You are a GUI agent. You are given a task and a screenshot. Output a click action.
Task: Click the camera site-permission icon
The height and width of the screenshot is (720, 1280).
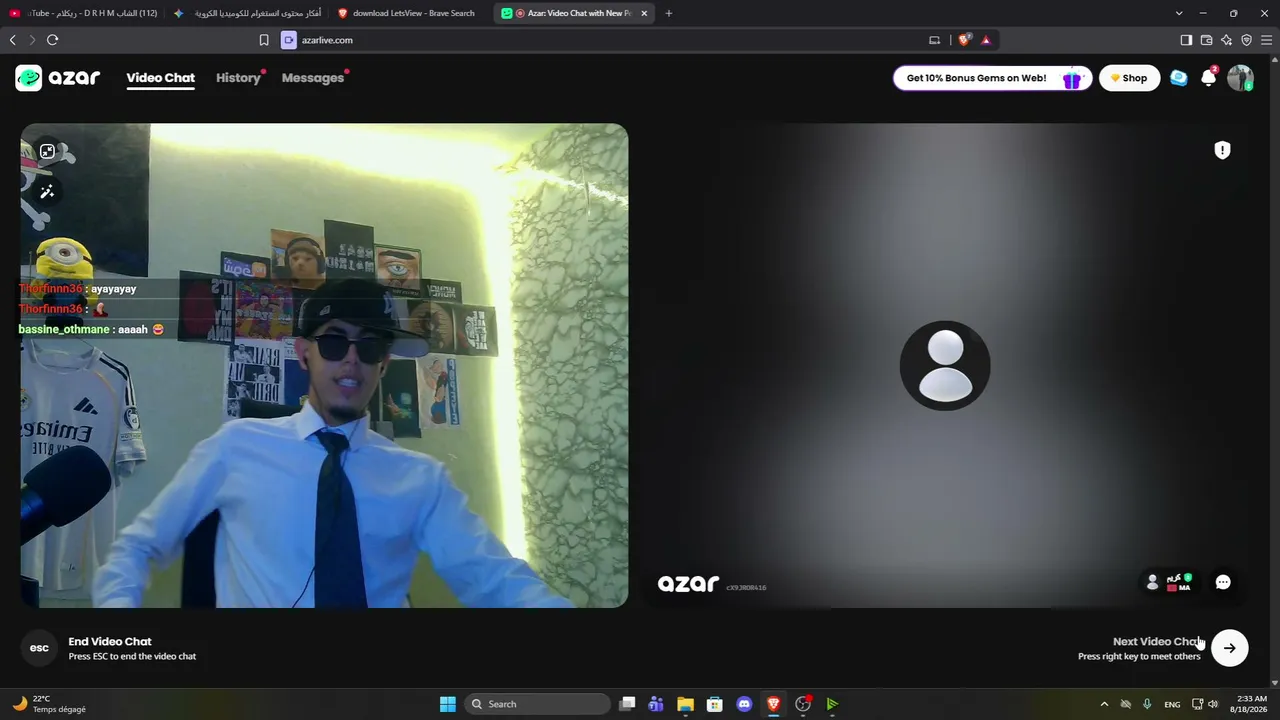(x=289, y=40)
